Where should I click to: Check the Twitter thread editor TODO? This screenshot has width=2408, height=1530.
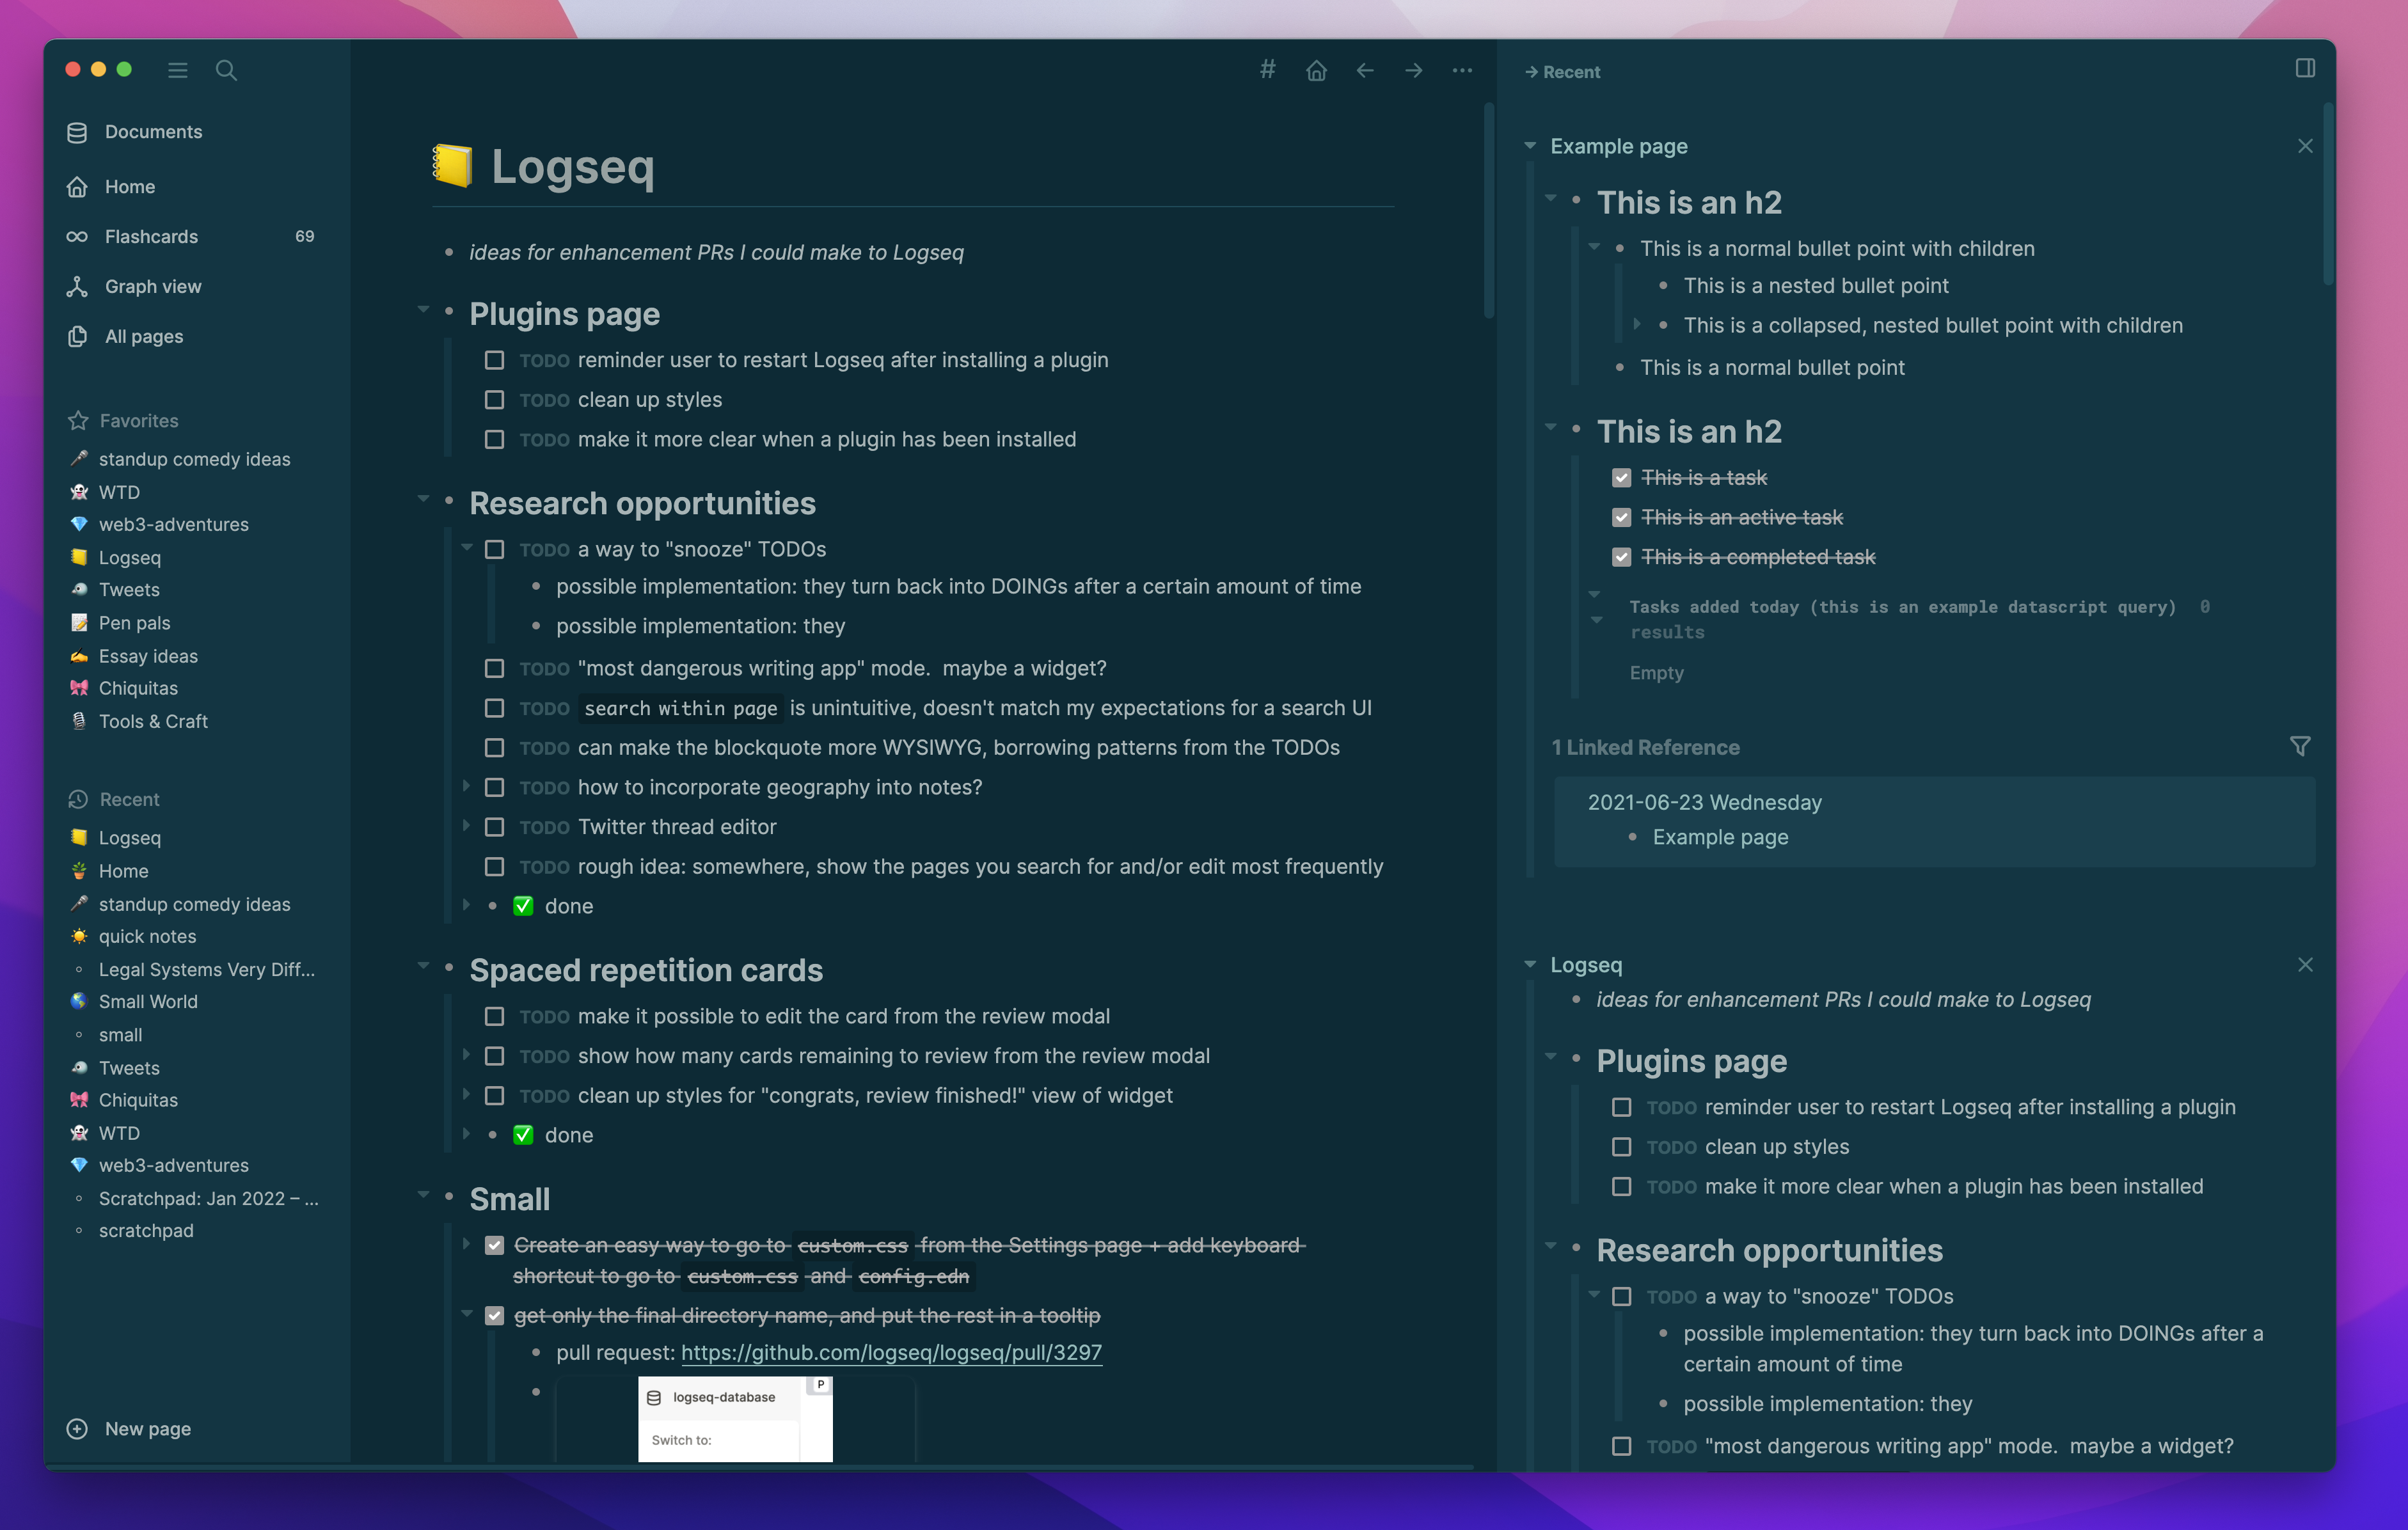pos(494,827)
